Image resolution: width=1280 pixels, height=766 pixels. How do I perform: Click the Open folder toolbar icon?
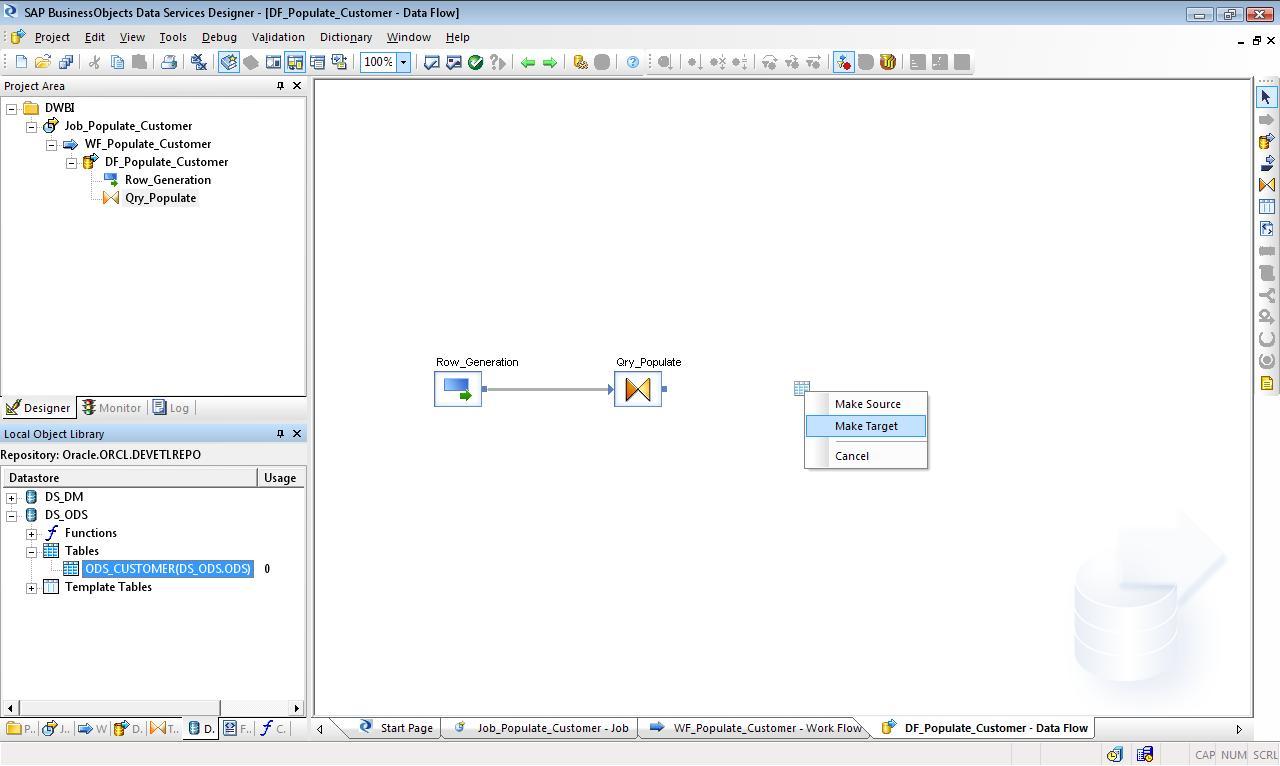(x=43, y=62)
